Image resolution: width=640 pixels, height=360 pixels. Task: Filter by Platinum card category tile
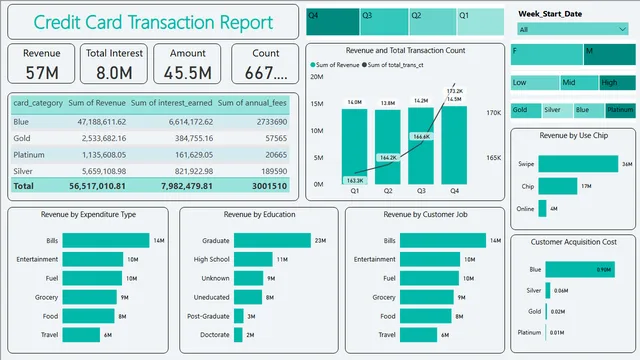click(x=620, y=110)
